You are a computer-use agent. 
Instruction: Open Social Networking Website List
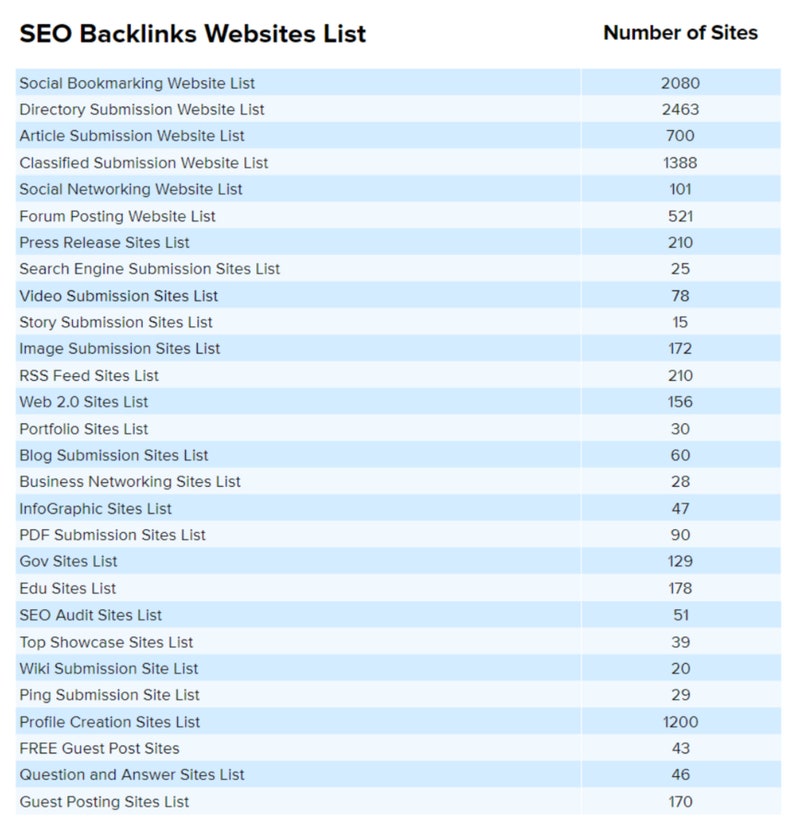click(131, 189)
